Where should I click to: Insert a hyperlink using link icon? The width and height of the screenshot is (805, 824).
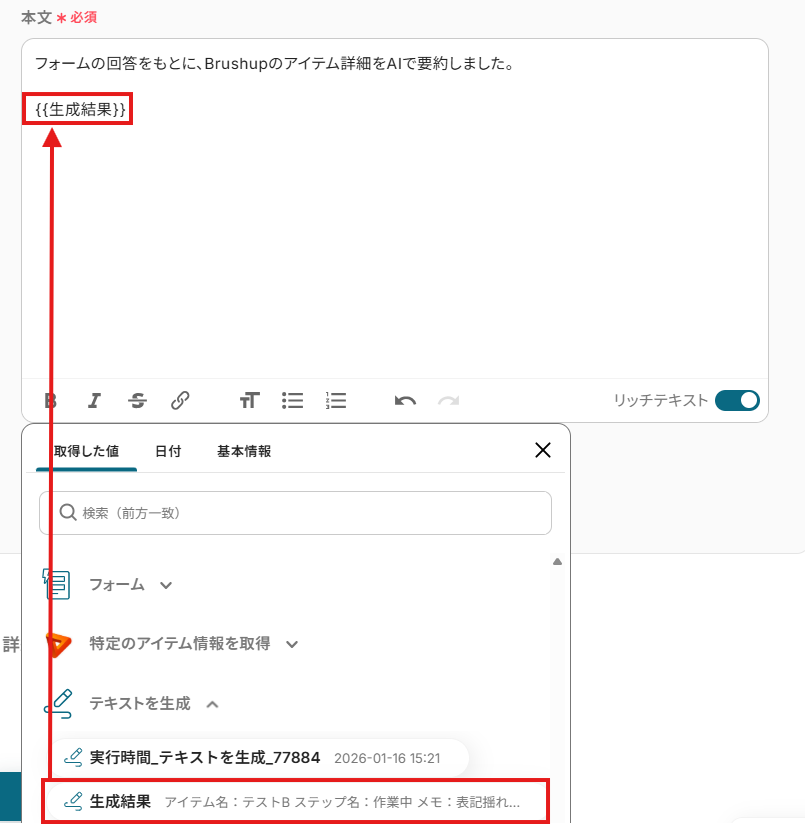click(180, 400)
